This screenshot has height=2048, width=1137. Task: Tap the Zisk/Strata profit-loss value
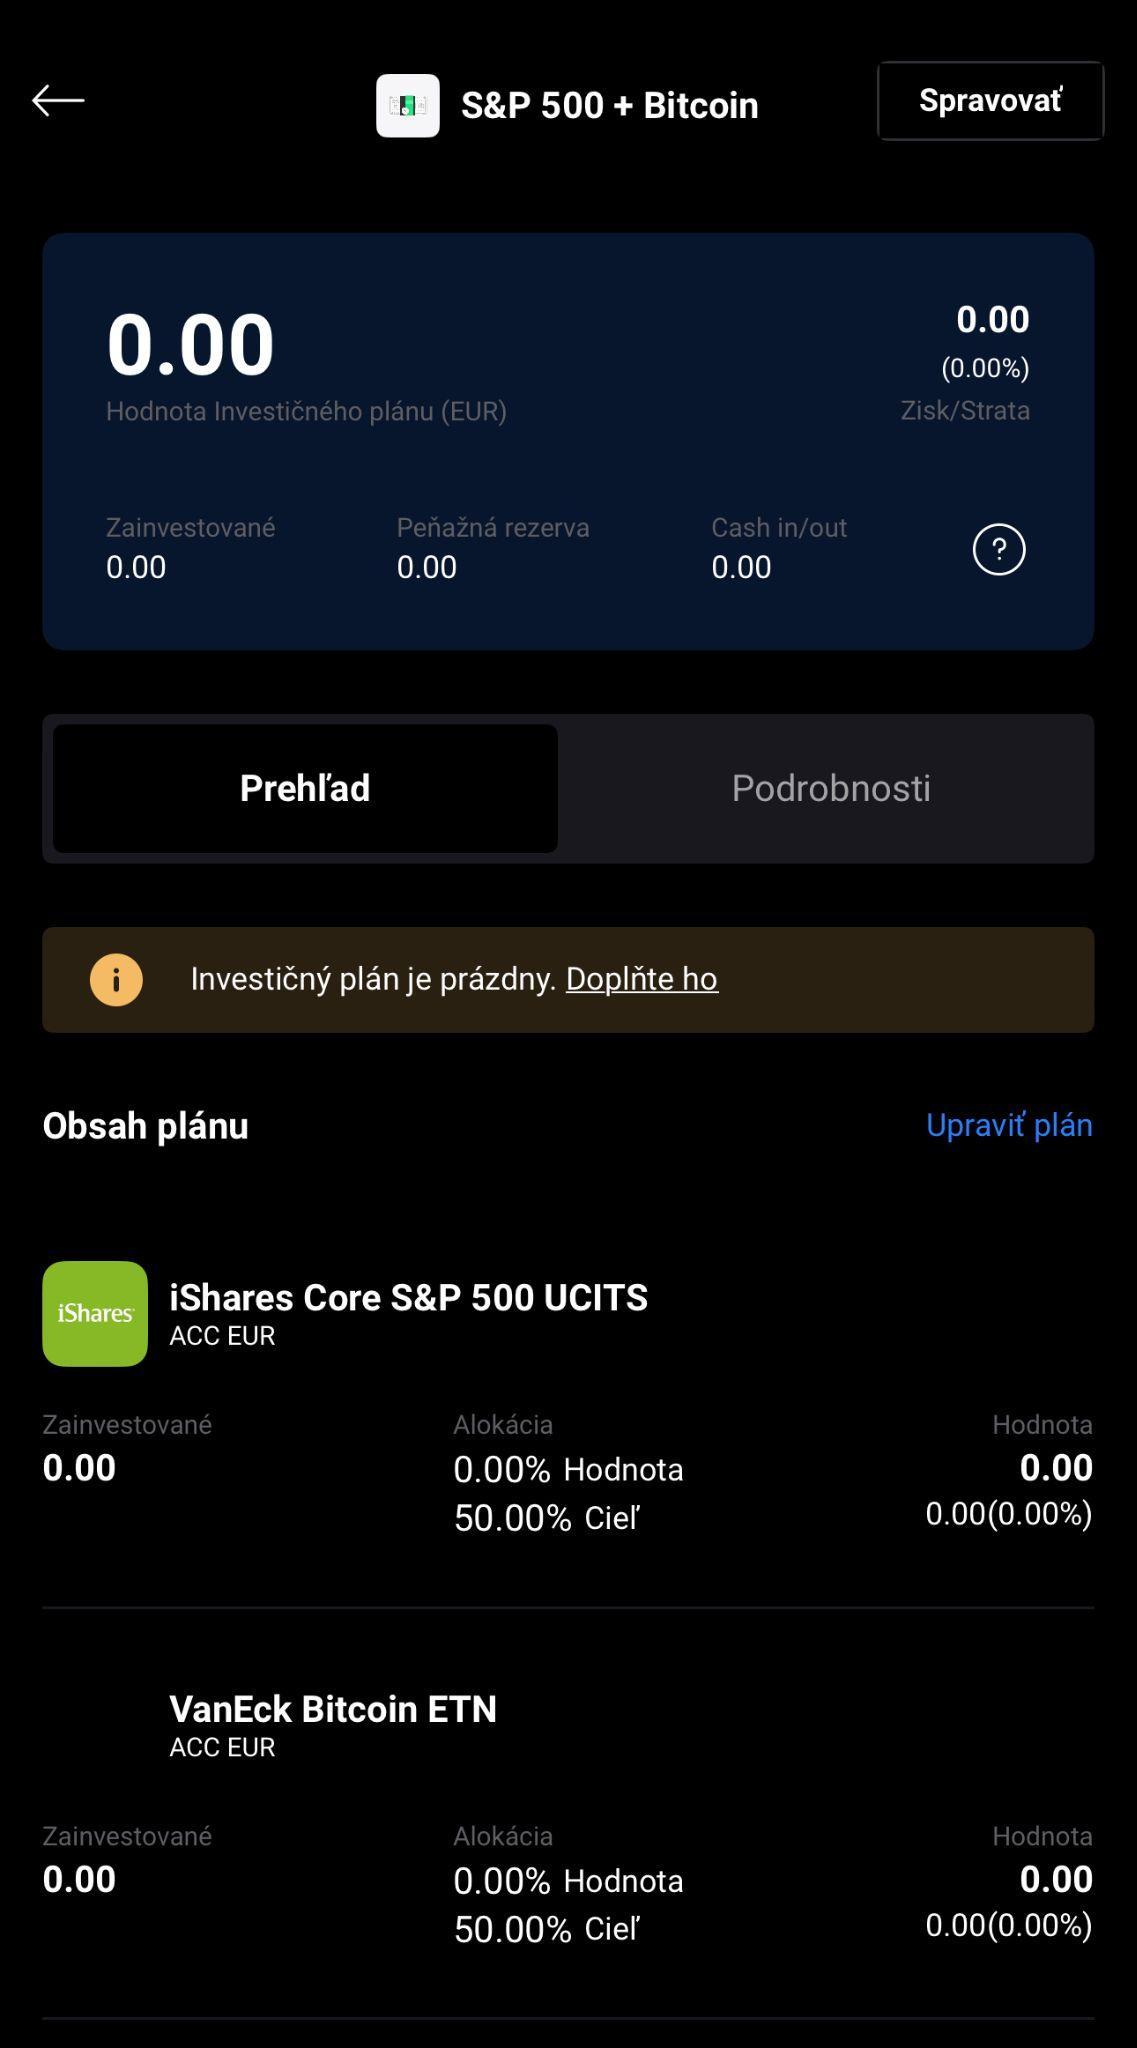click(992, 320)
